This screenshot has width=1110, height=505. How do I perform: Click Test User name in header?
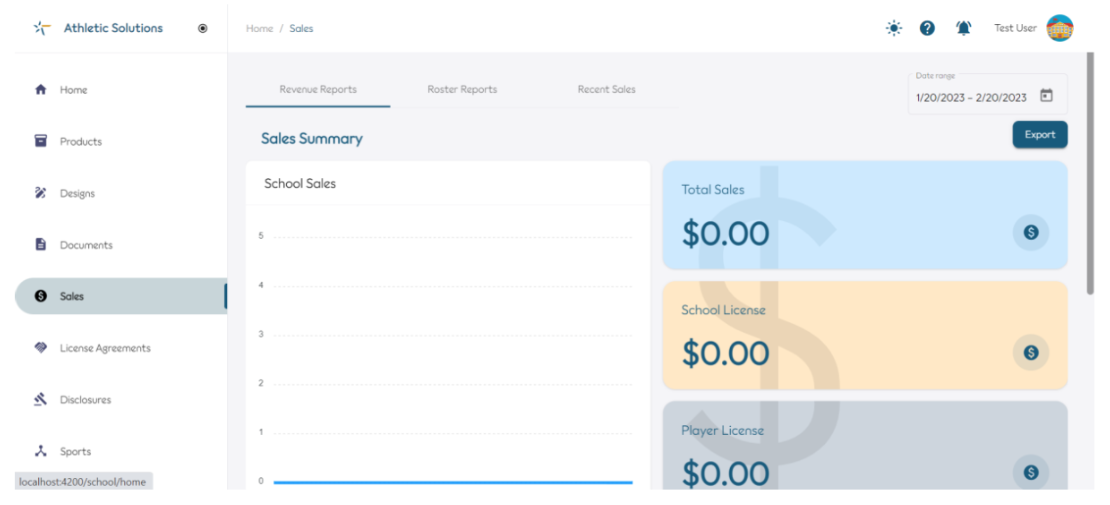(1015, 28)
